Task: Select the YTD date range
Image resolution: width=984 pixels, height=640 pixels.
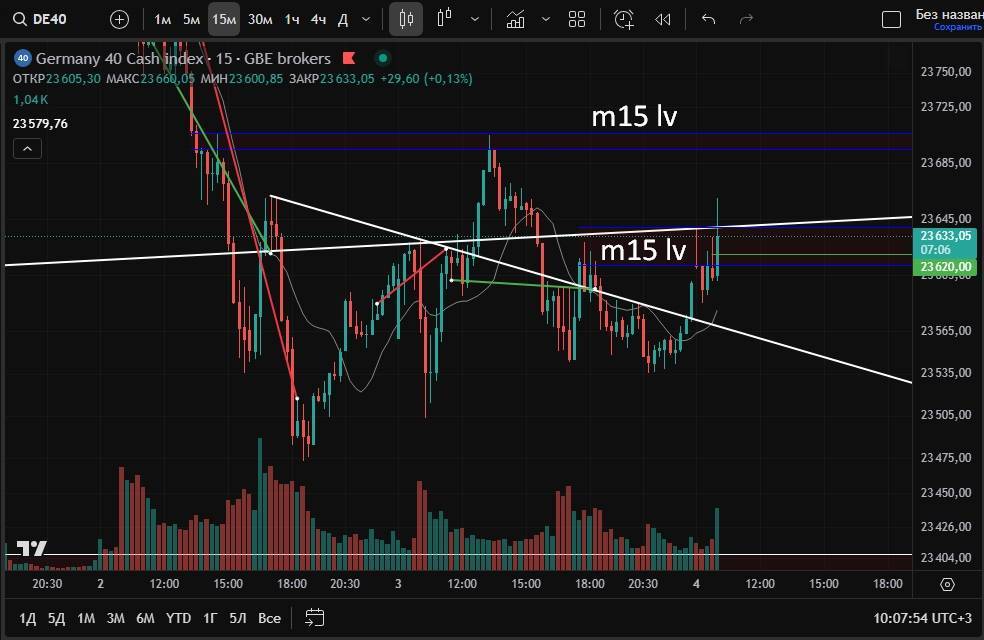Action: pos(178,618)
